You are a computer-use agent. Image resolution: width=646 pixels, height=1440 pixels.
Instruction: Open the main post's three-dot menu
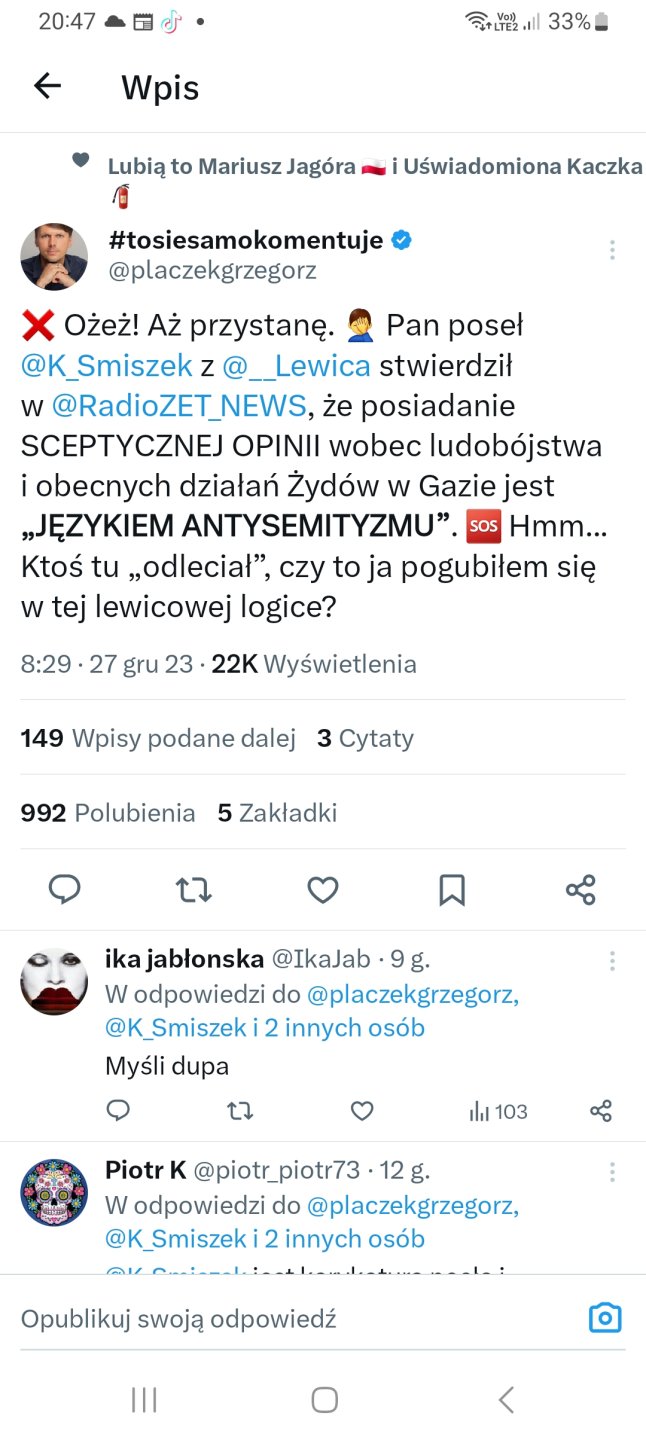pyautogui.click(x=612, y=250)
